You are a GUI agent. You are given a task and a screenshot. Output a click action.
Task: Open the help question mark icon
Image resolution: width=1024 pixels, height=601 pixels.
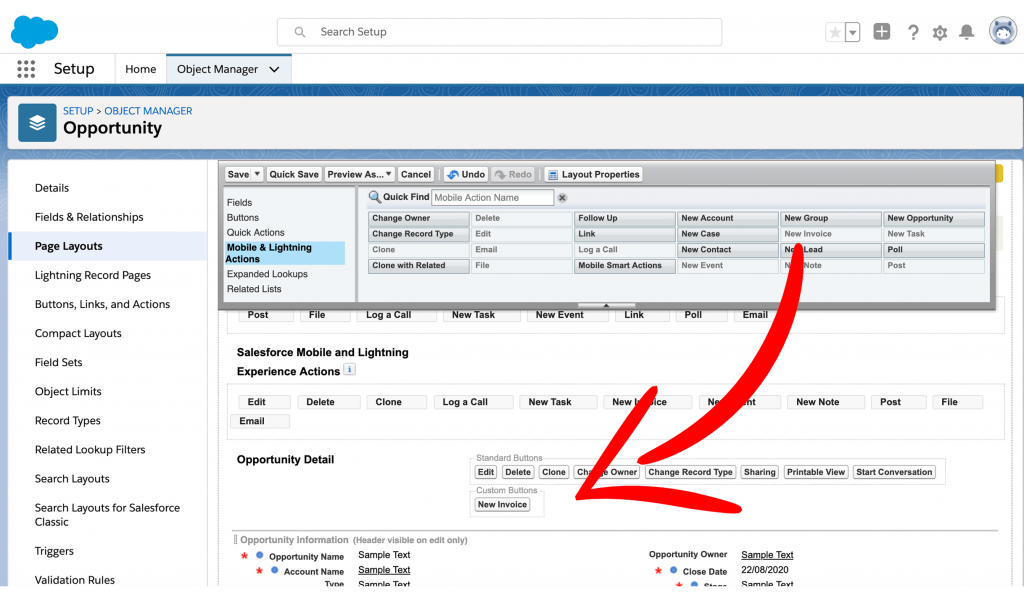coord(913,32)
